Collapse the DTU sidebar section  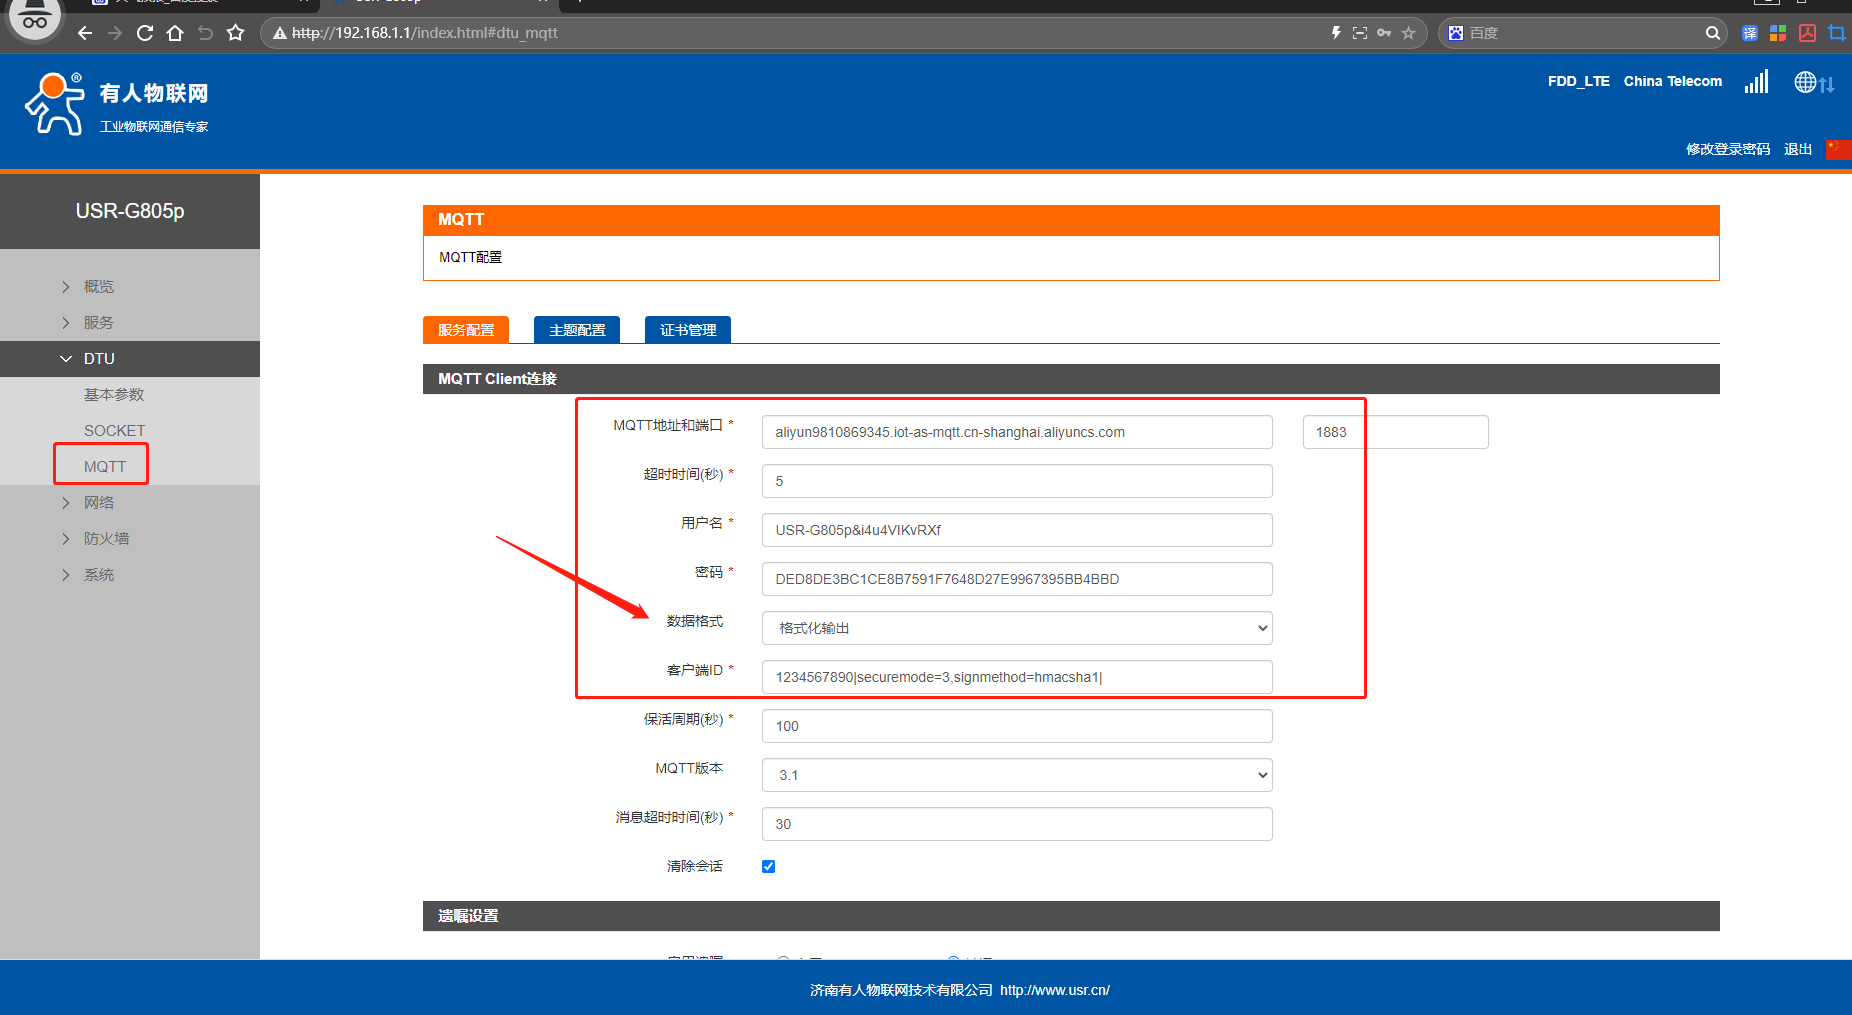[98, 358]
